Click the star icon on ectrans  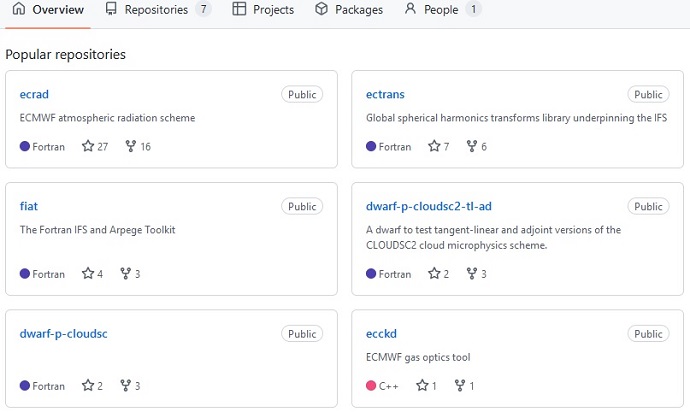click(x=434, y=146)
